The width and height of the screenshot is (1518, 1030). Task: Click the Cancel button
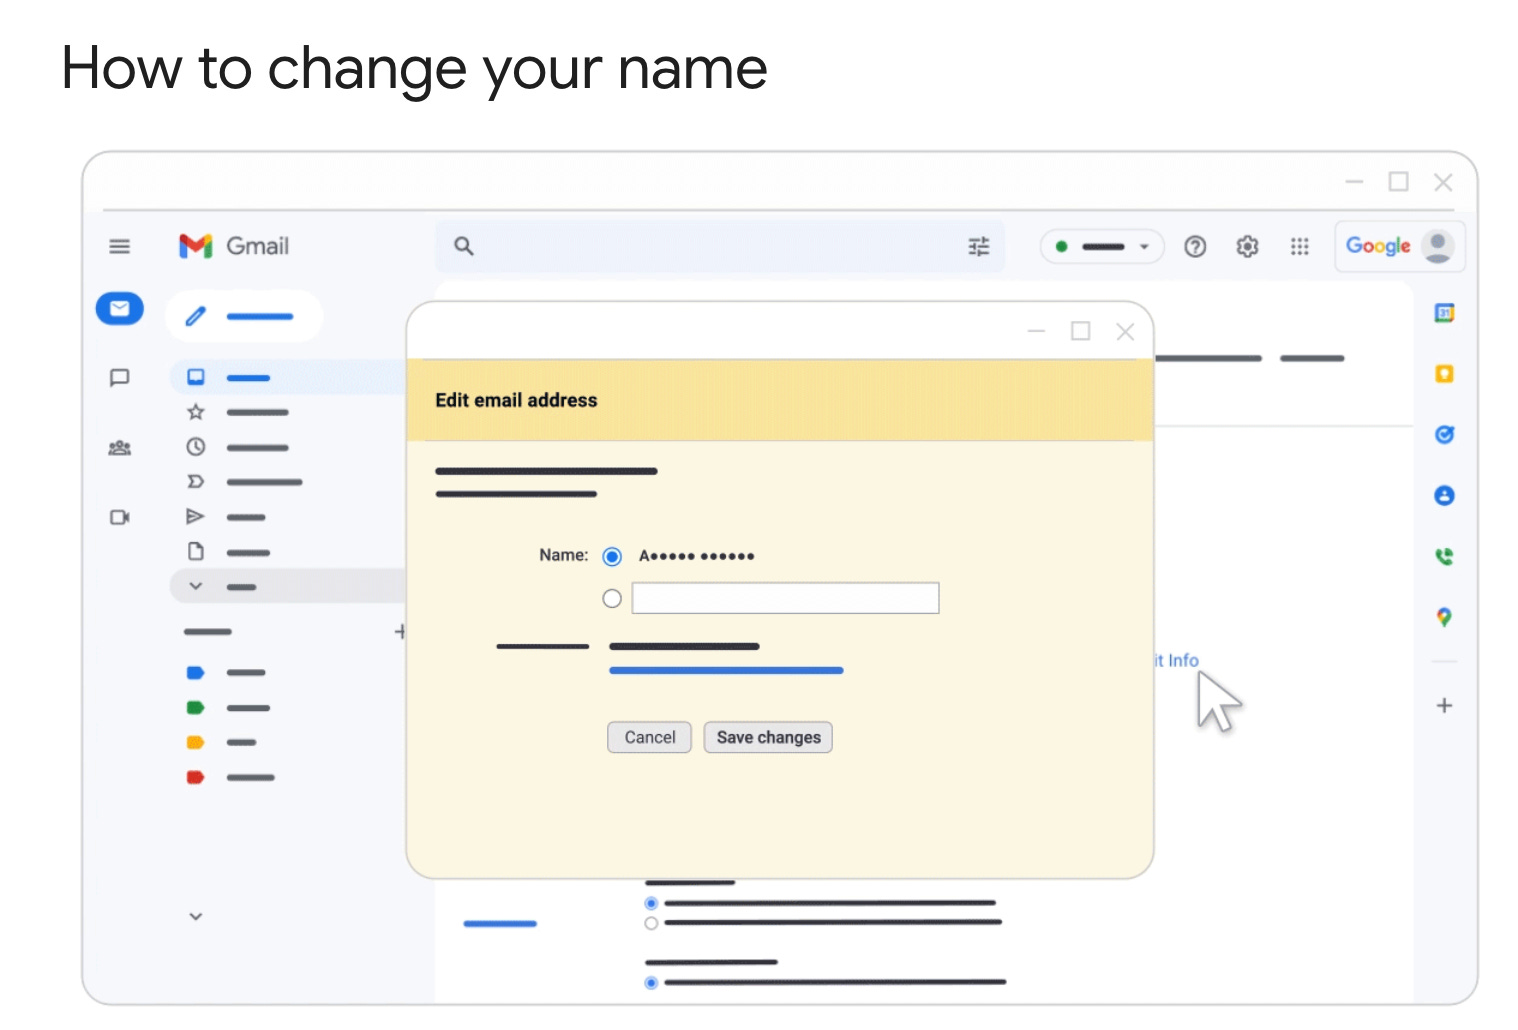point(650,737)
